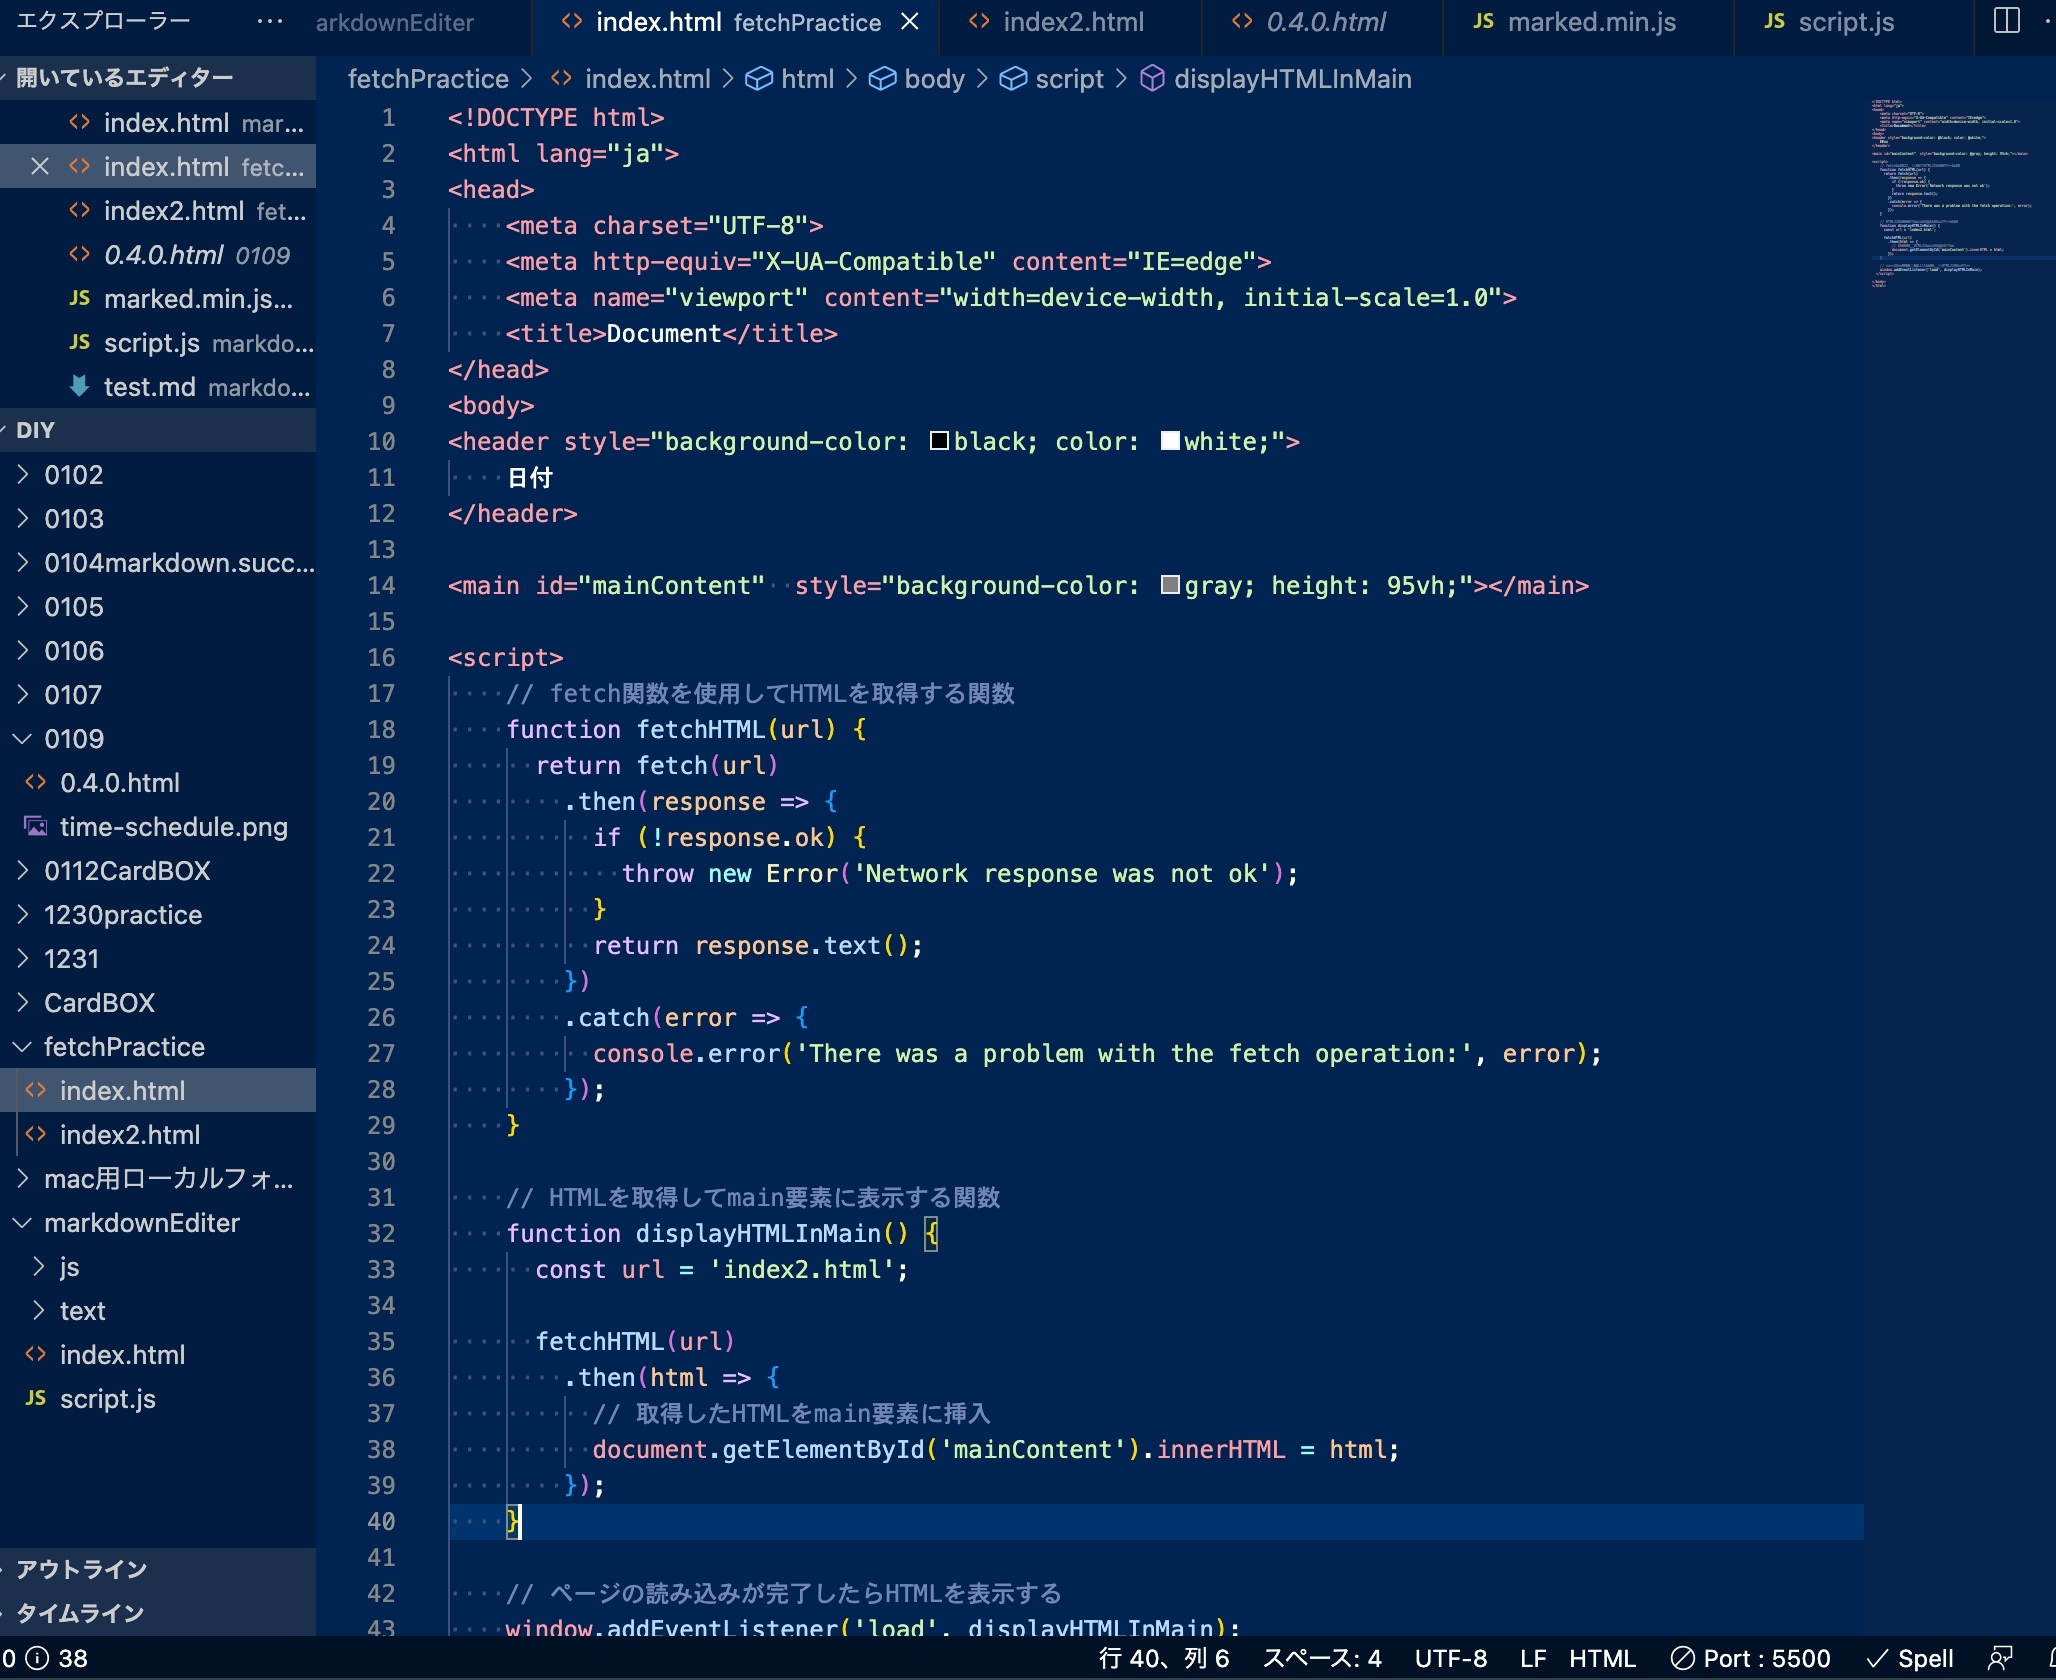This screenshot has width=2056, height=1680.
Task: Expand the outline section (アウトライン)
Action: coord(82,1569)
